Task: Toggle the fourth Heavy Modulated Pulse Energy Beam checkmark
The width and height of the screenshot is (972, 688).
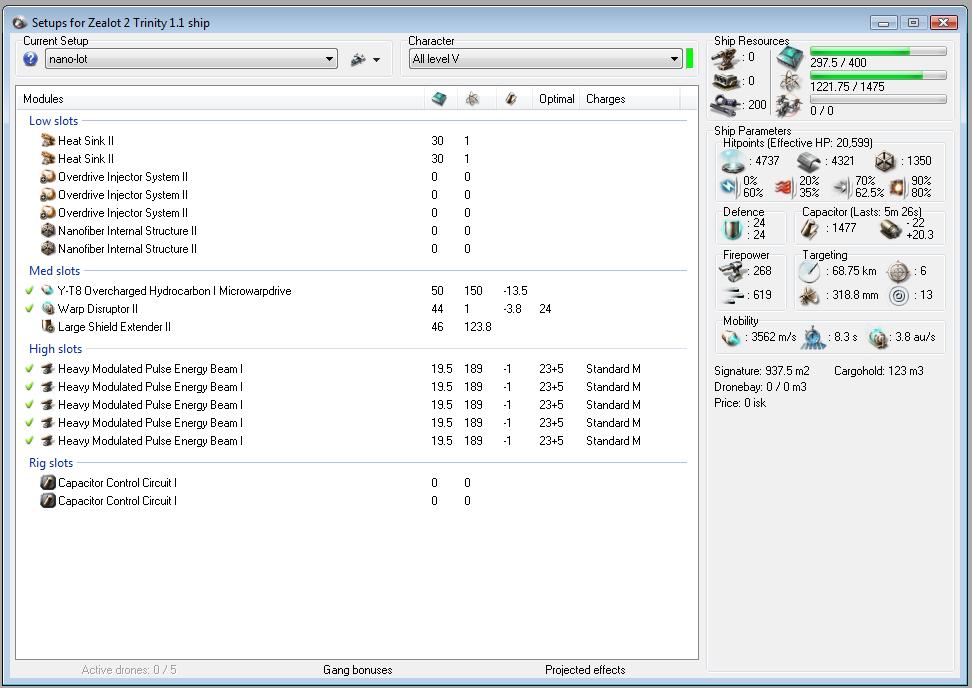Action: (29, 423)
